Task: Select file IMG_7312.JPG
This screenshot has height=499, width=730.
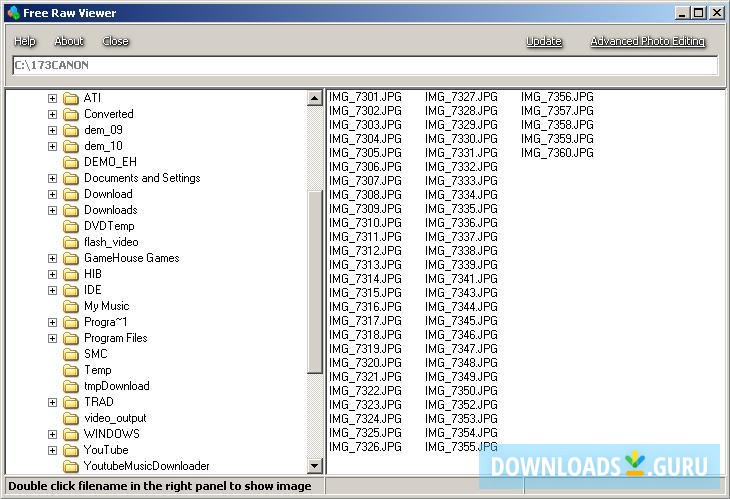Action: (x=365, y=250)
